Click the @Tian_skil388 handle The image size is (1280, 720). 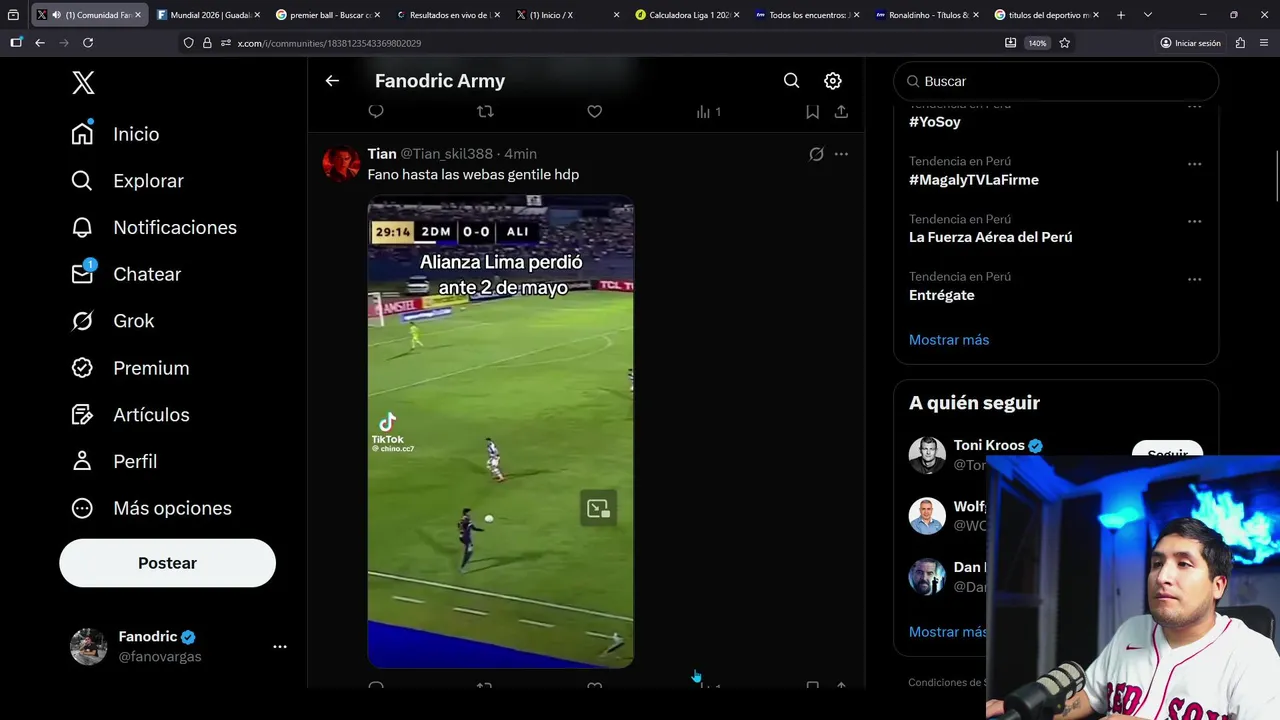click(446, 154)
